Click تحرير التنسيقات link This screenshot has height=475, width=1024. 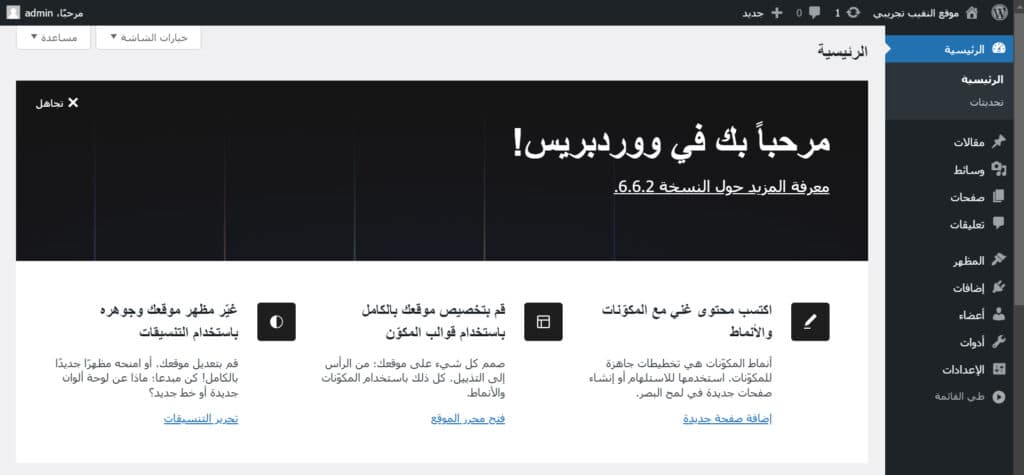[x=201, y=419]
